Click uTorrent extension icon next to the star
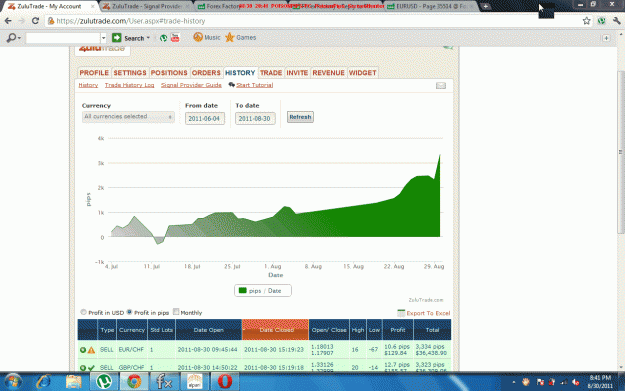Image resolution: width=625 pixels, height=391 pixels. [601, 21]
